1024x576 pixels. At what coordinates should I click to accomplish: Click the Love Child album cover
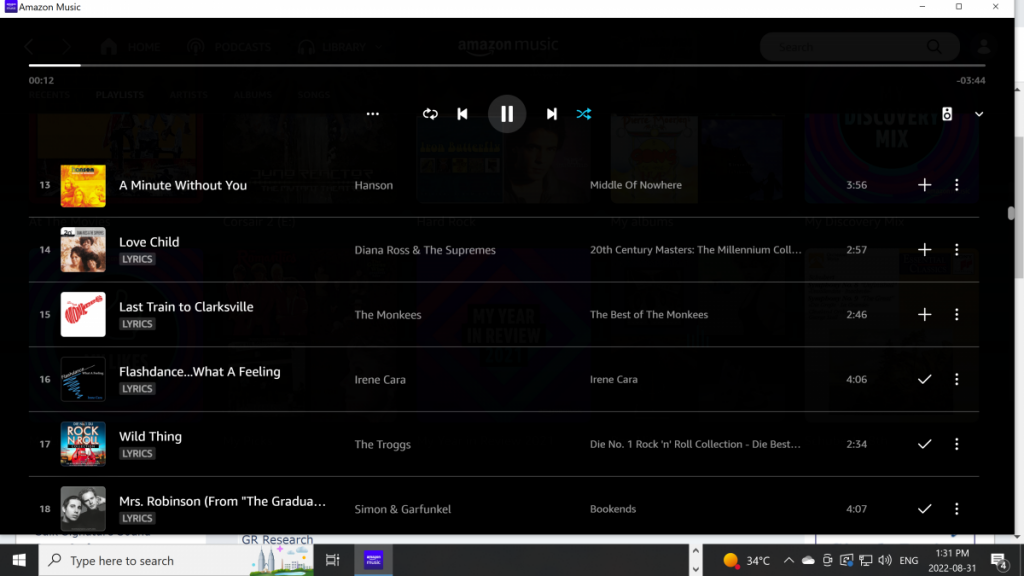point(83,249)
